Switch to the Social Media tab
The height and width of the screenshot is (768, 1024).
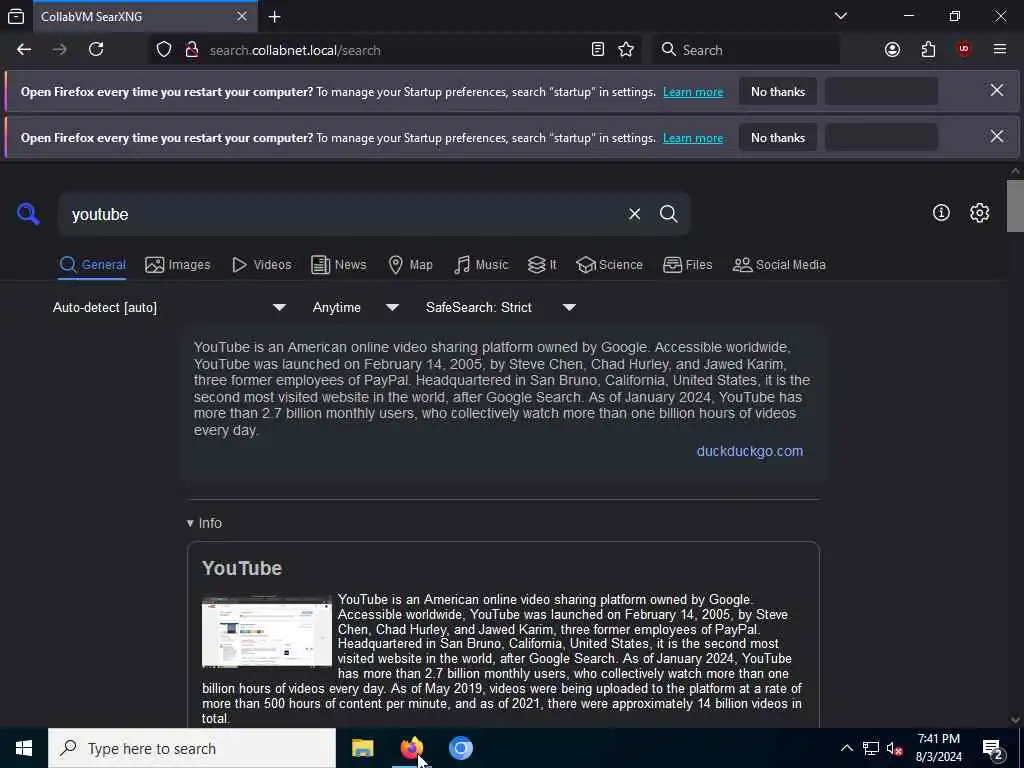coord(779,264)
